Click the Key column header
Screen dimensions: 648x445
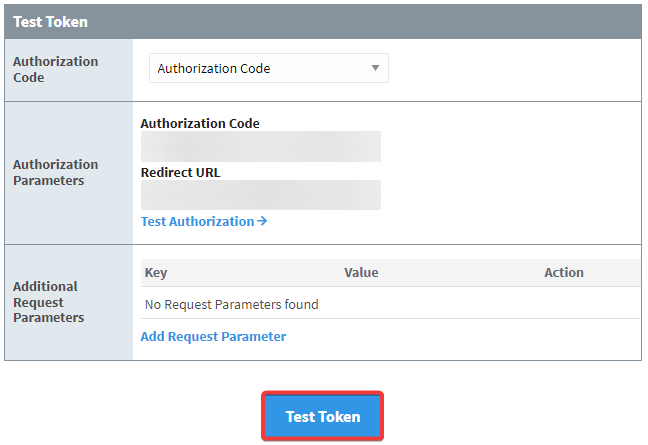156,273
